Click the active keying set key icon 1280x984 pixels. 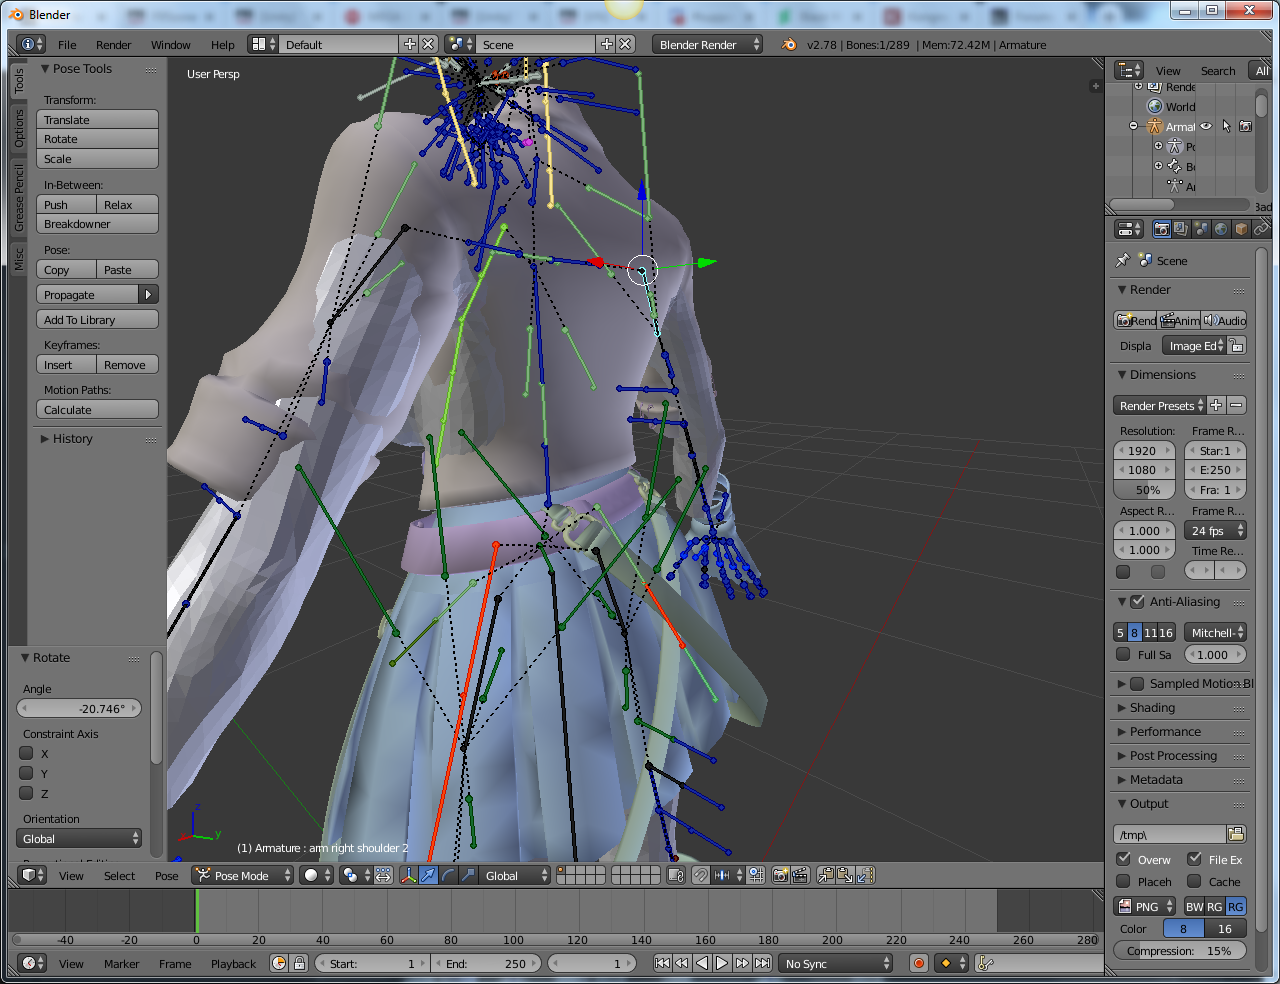[985, 963]
